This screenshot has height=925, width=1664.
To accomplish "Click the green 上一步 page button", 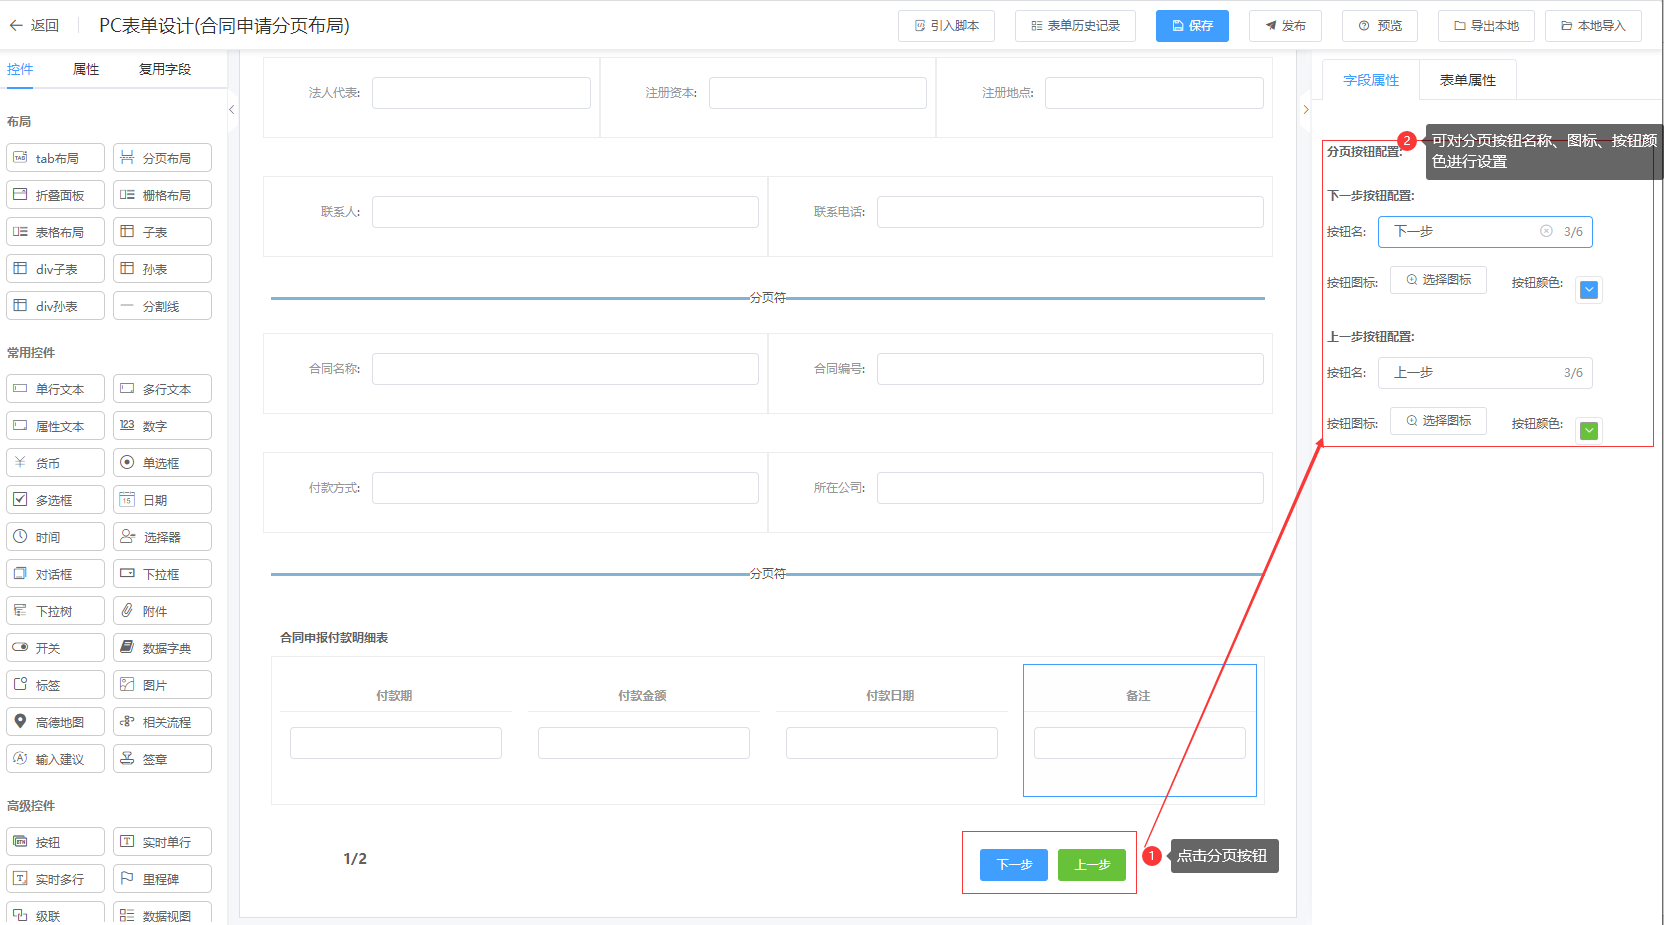I will point(1092,865).
